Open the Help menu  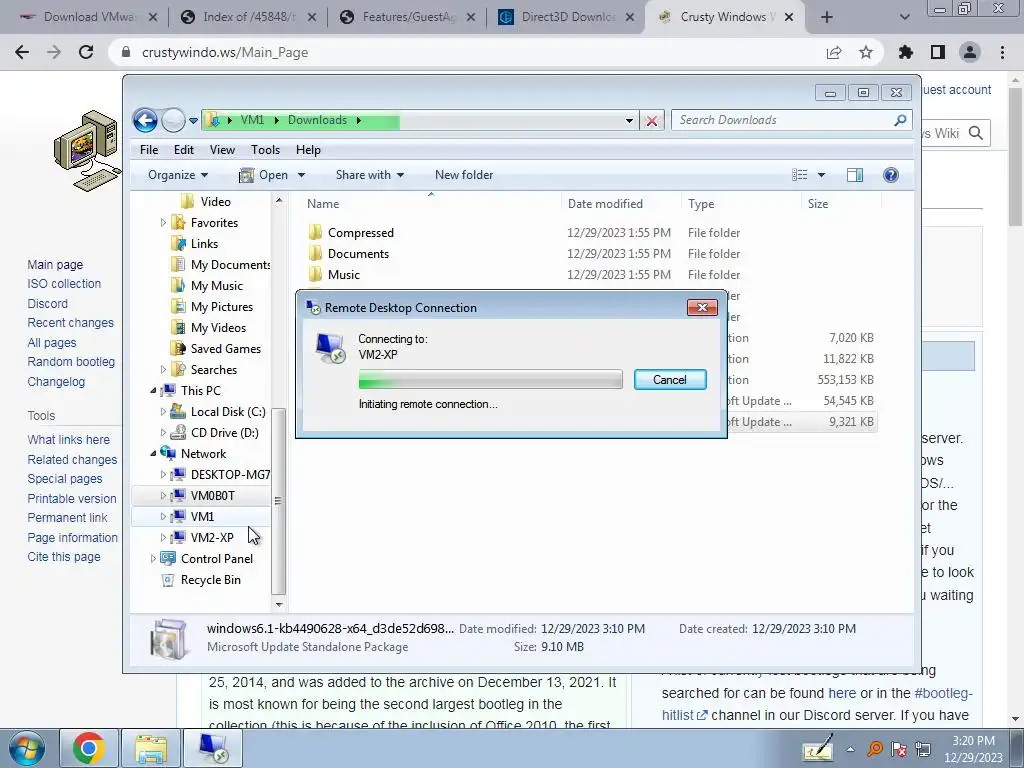[308, 150]
